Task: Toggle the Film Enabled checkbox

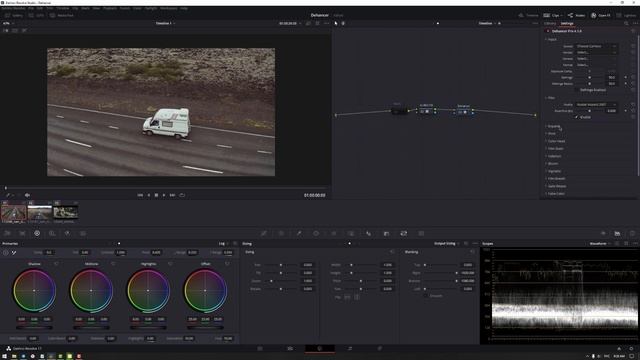Action: 577,117
